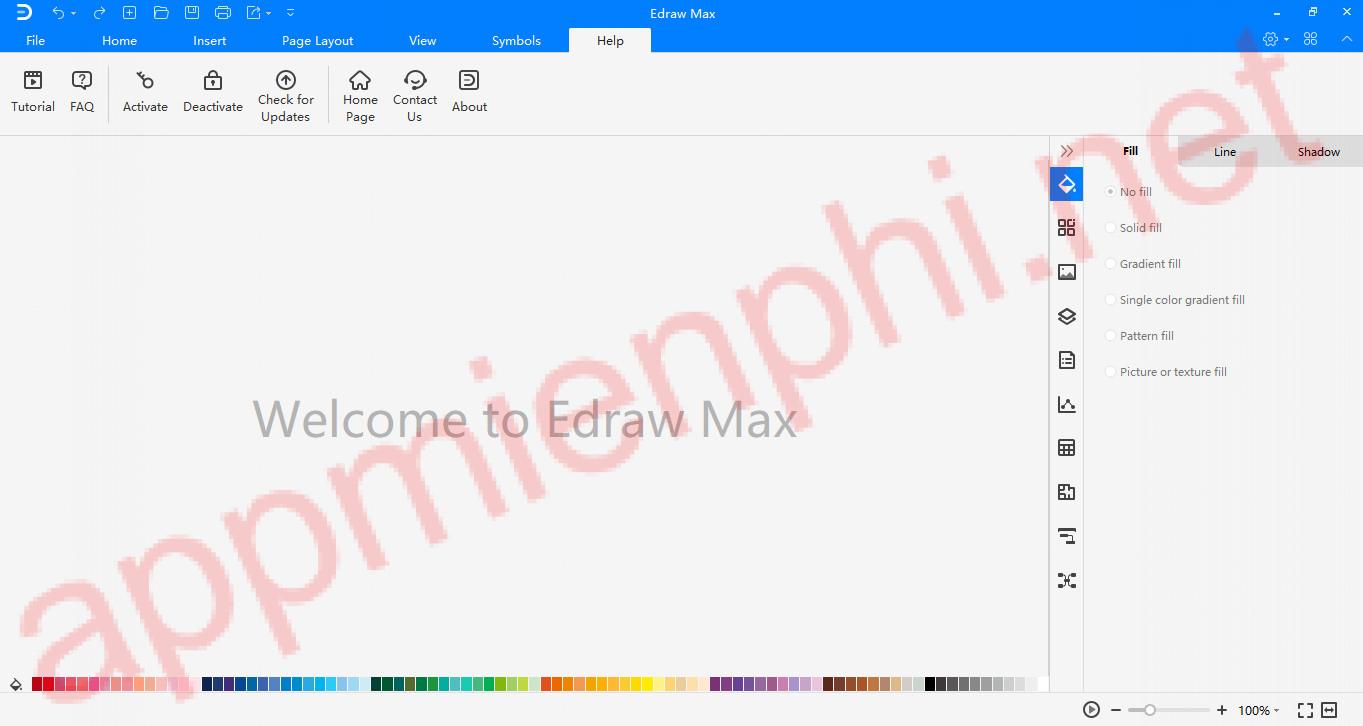Click the fill bucket icon beside color palette

click(16, 685)
